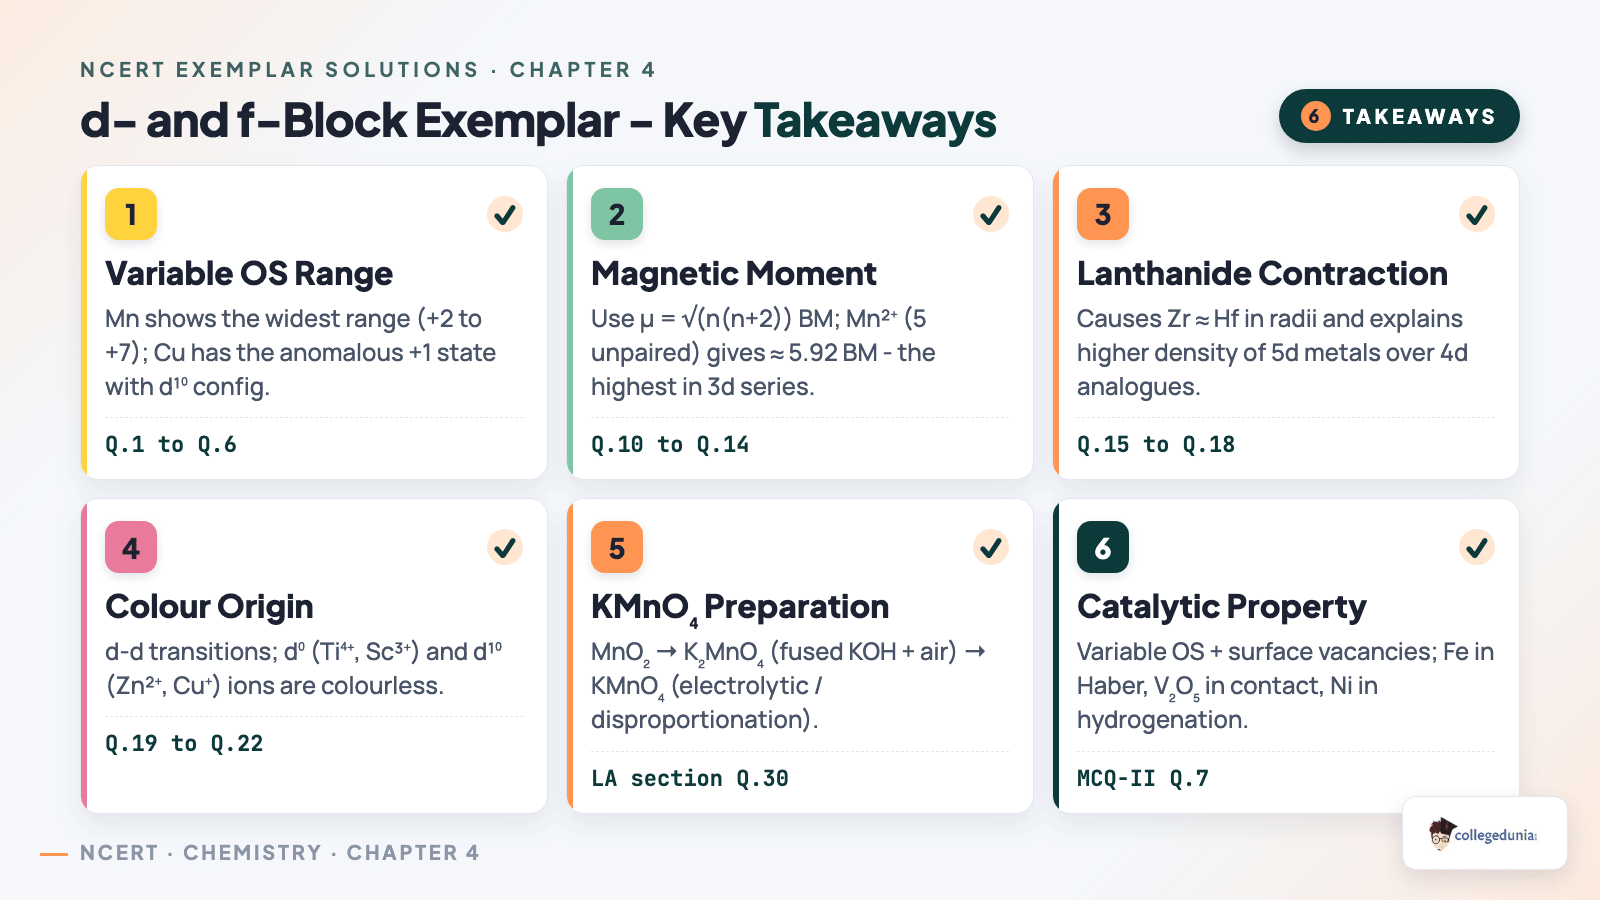Toggle the checkmark on Magnetic Moment card
Image resolution: width=1600 pixels, height=900 pixels.
991,214
